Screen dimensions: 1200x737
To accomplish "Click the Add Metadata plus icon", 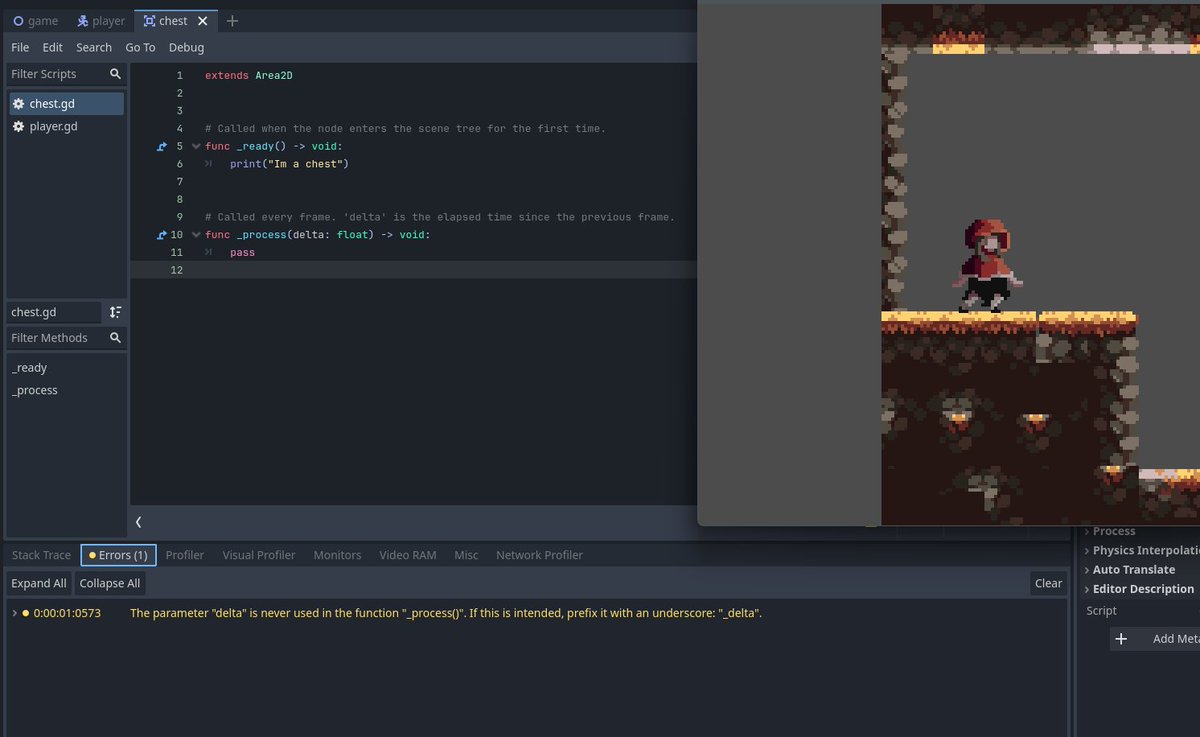I will [x=1120, y=638].
